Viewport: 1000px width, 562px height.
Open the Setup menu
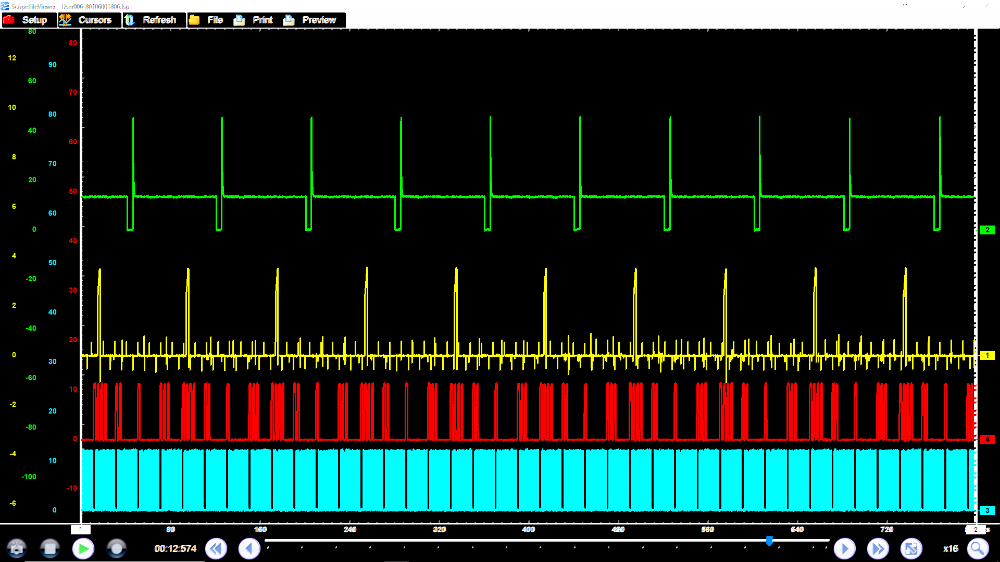pos(27,20)
